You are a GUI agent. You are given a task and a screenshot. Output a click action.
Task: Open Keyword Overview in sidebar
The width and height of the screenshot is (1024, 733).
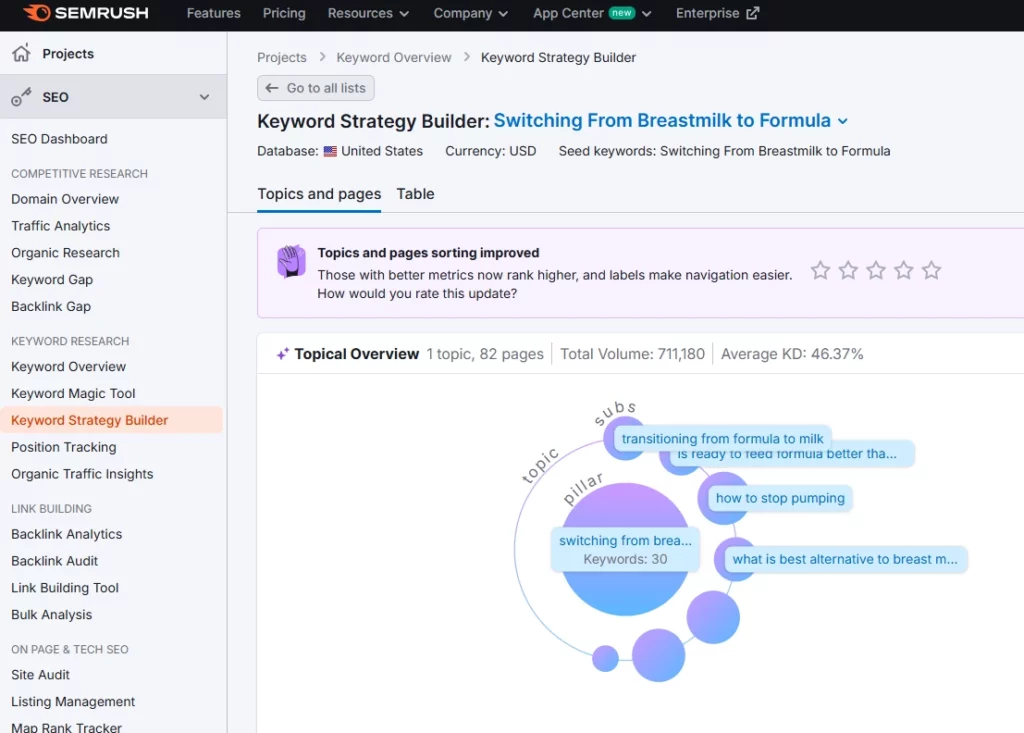pyautogui.click(x=69, y=366)
